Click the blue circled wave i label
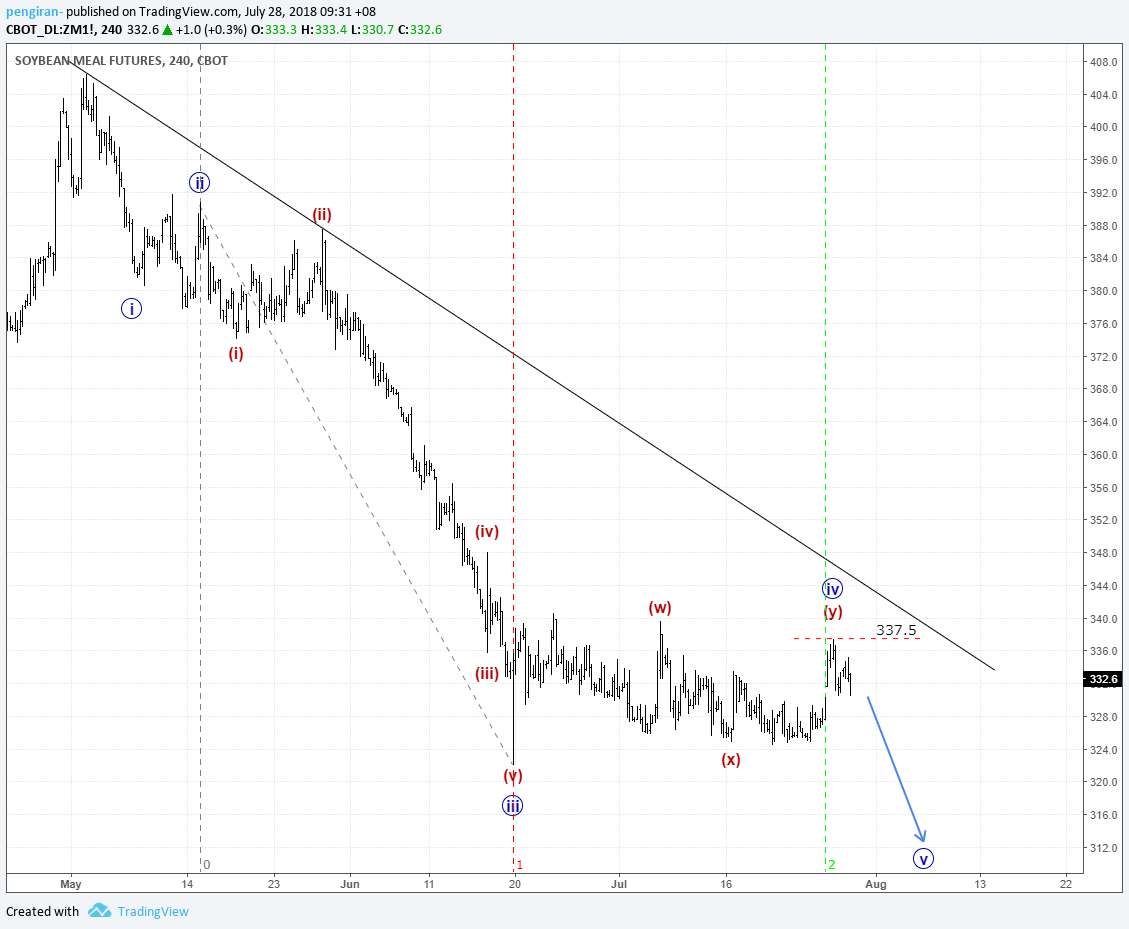This screenshot has width=1129, height=929. [131, 309]
